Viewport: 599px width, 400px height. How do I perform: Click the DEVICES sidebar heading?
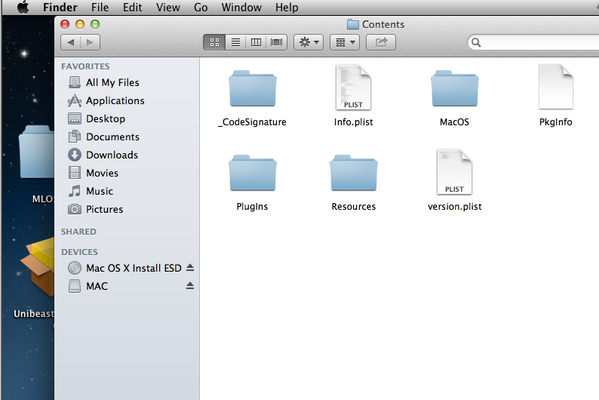tap(79, 252)
